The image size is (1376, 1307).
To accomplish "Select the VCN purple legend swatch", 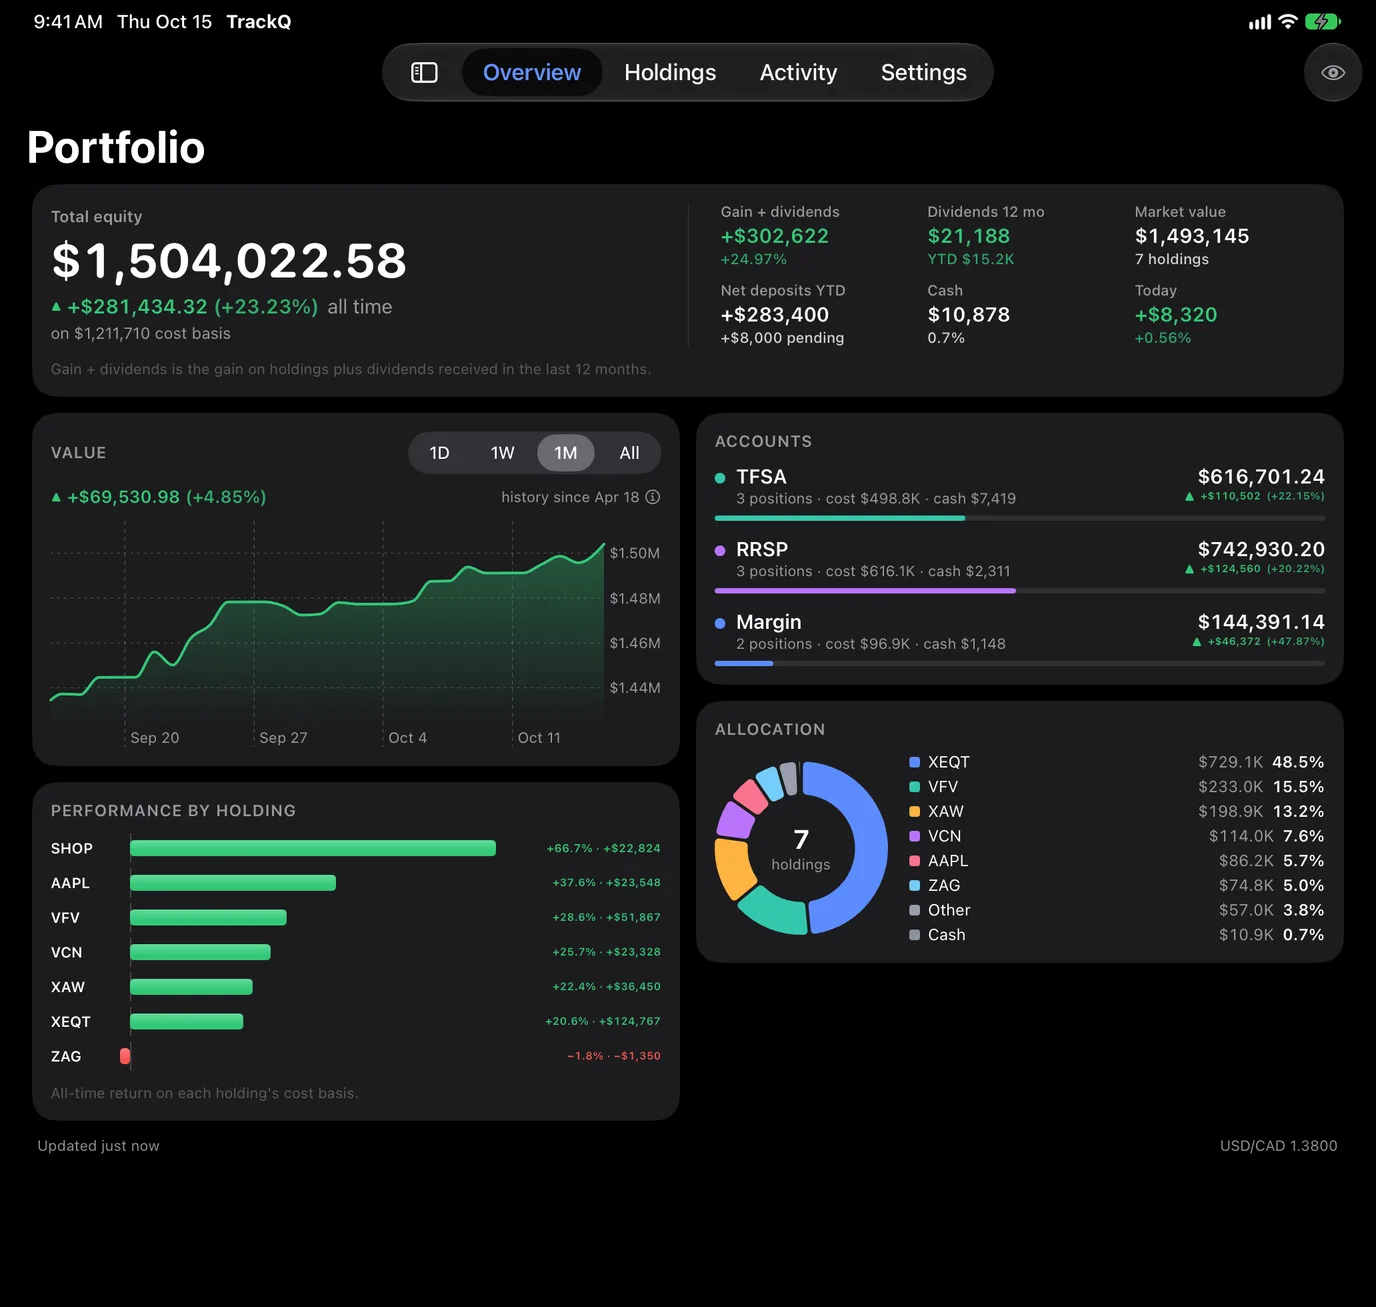I will click(914, 836).
